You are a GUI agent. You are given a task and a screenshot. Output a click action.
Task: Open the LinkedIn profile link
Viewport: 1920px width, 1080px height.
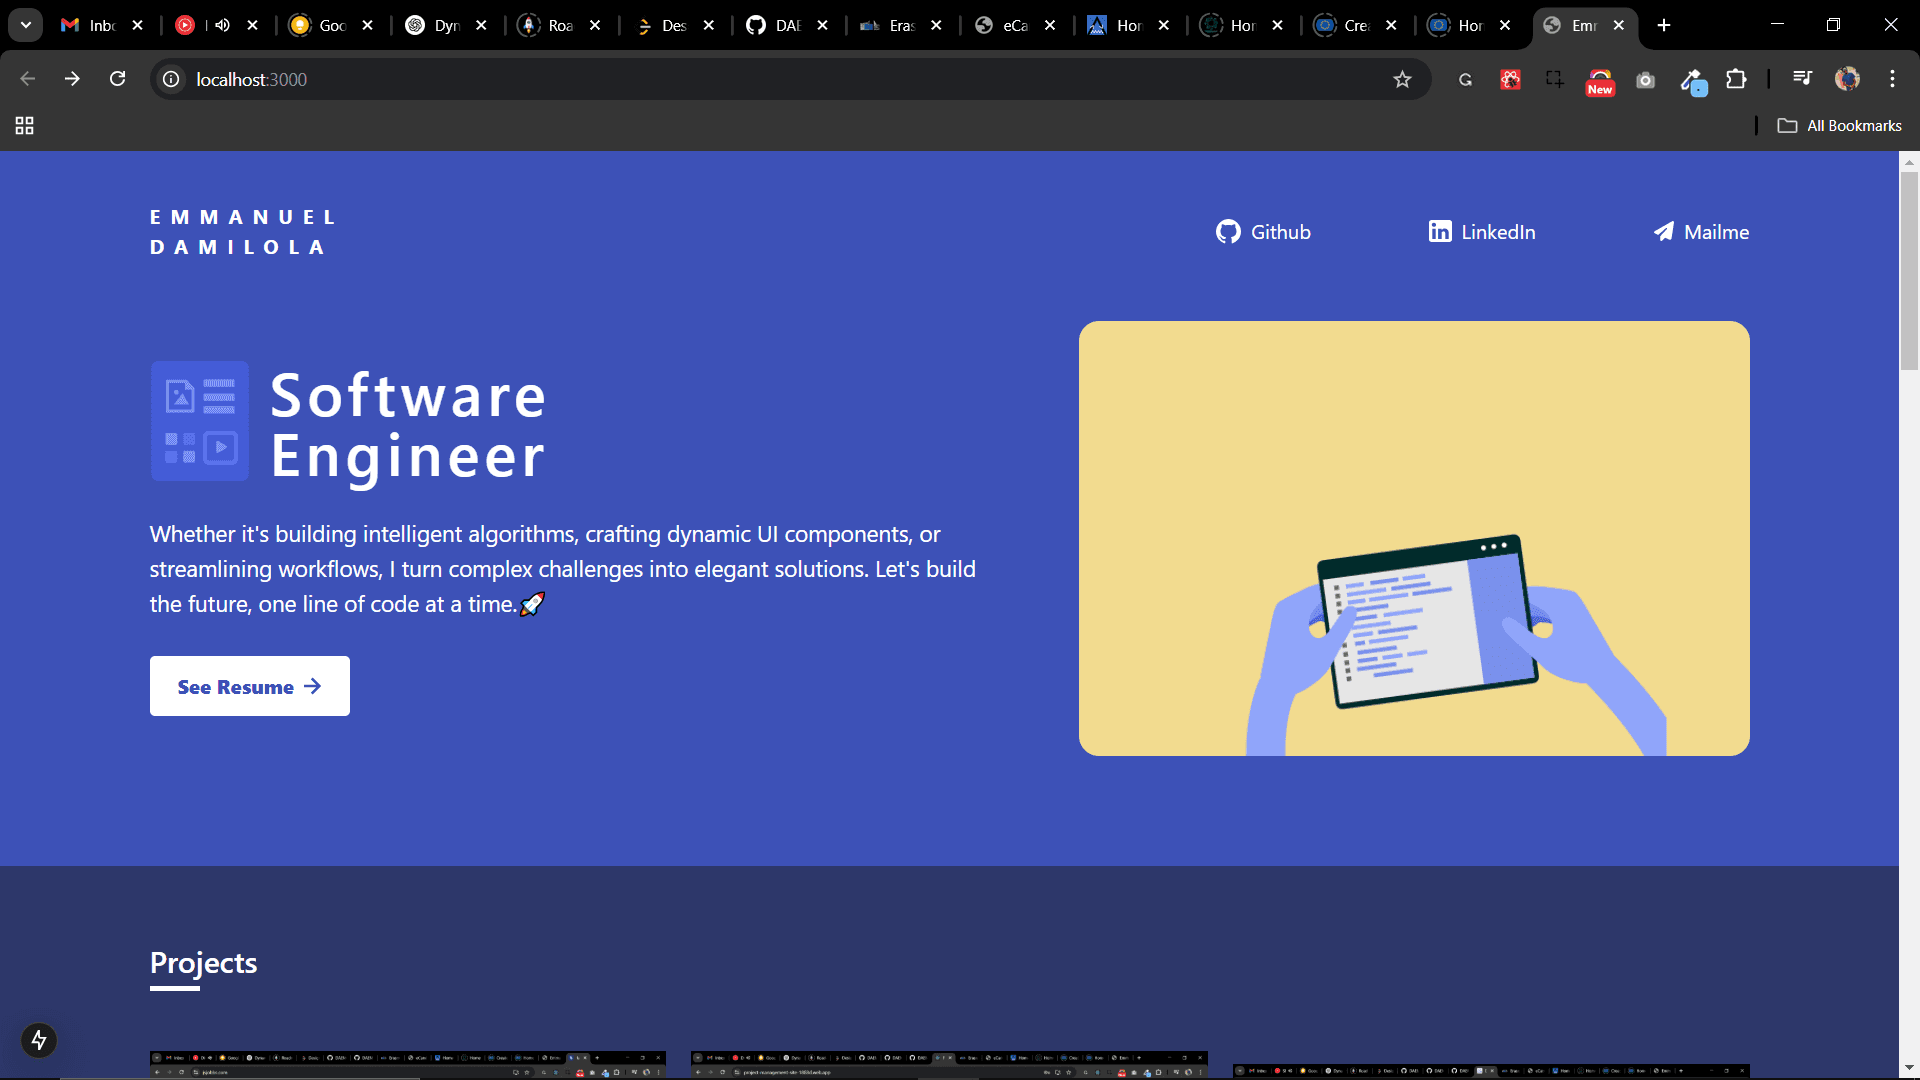pyautogui.click(x=1482, y=232)
